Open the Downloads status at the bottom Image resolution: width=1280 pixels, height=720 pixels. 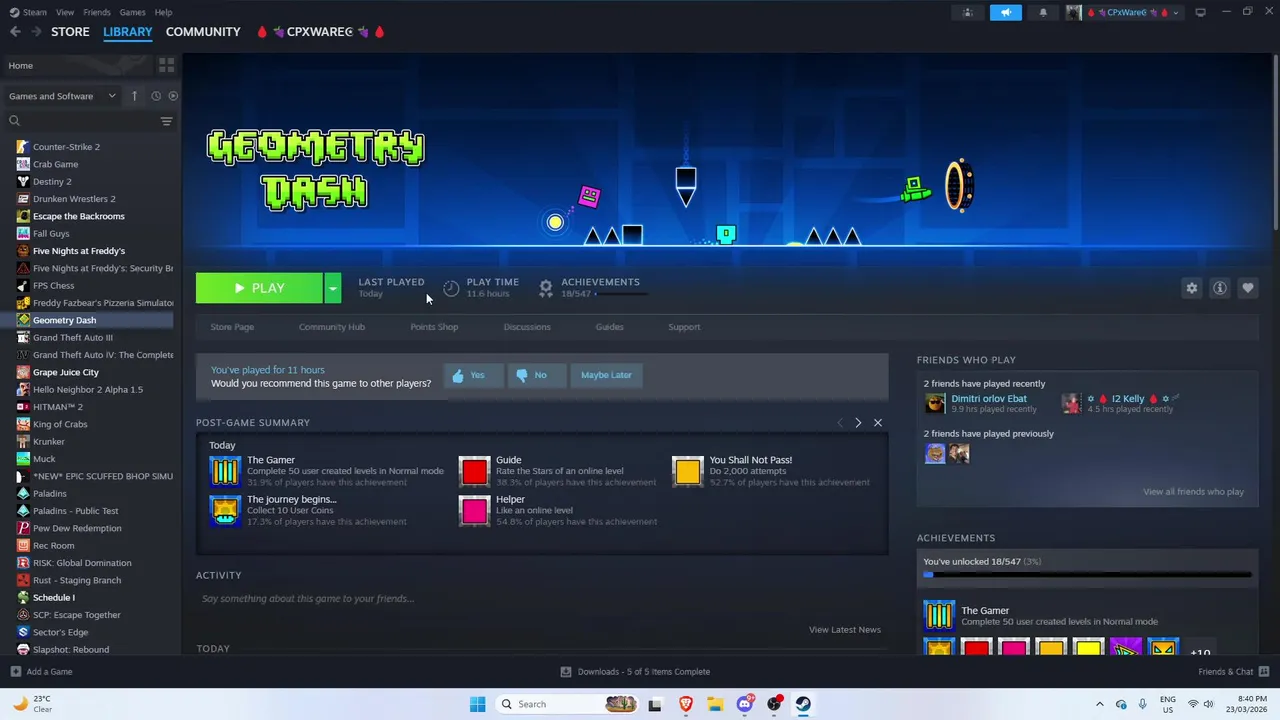click(635, 672)
